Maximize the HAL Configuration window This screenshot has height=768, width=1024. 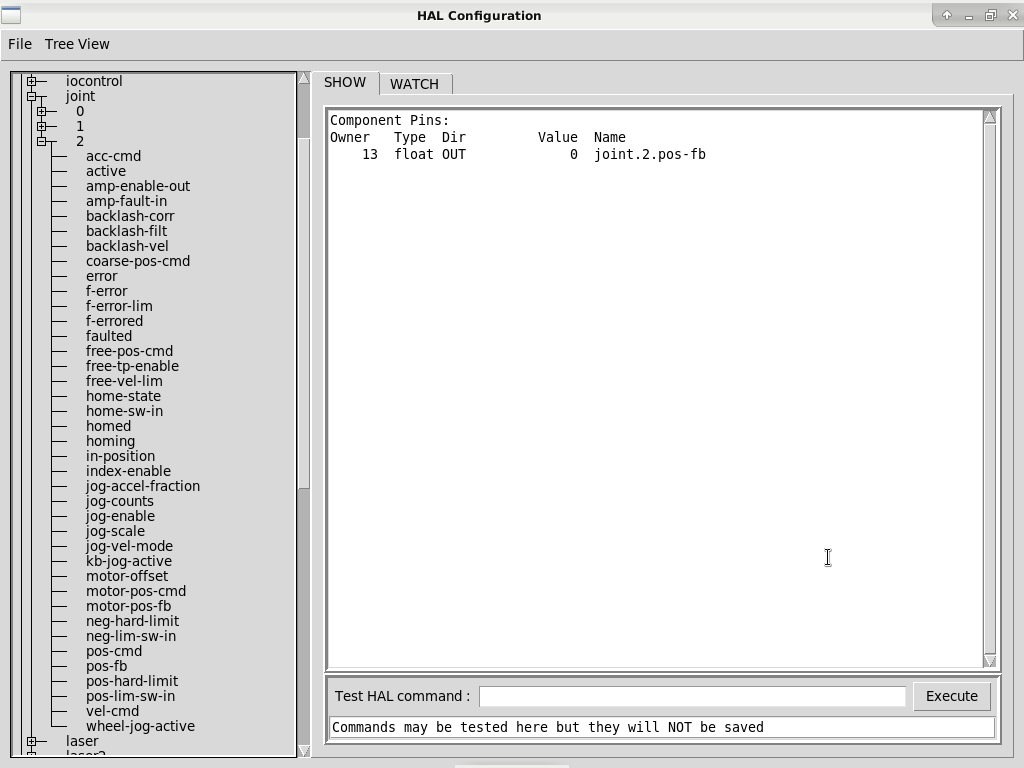click(x=991, y=15)
